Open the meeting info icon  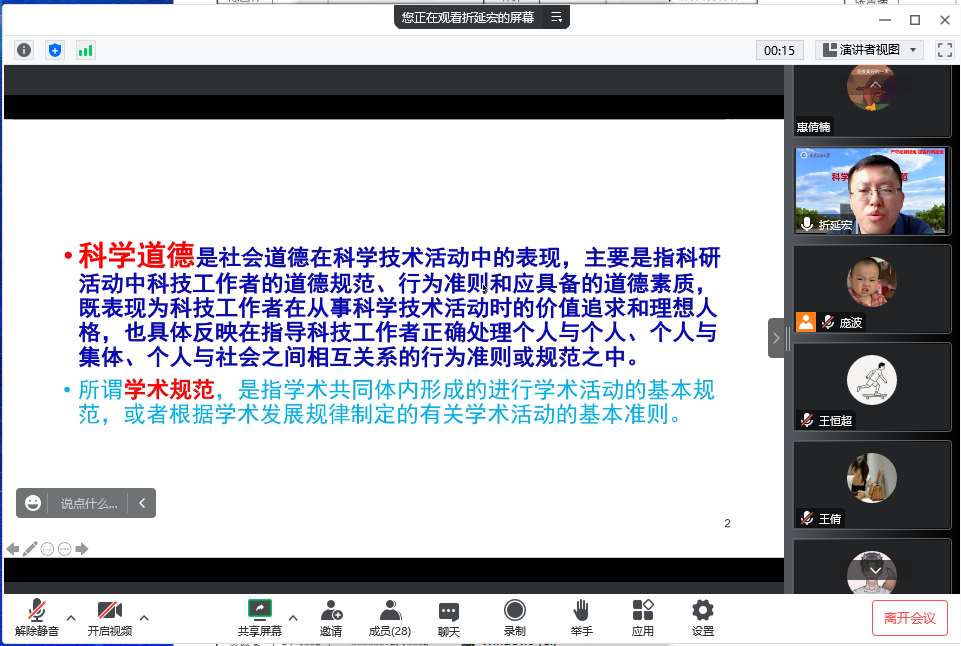point(24,50)
